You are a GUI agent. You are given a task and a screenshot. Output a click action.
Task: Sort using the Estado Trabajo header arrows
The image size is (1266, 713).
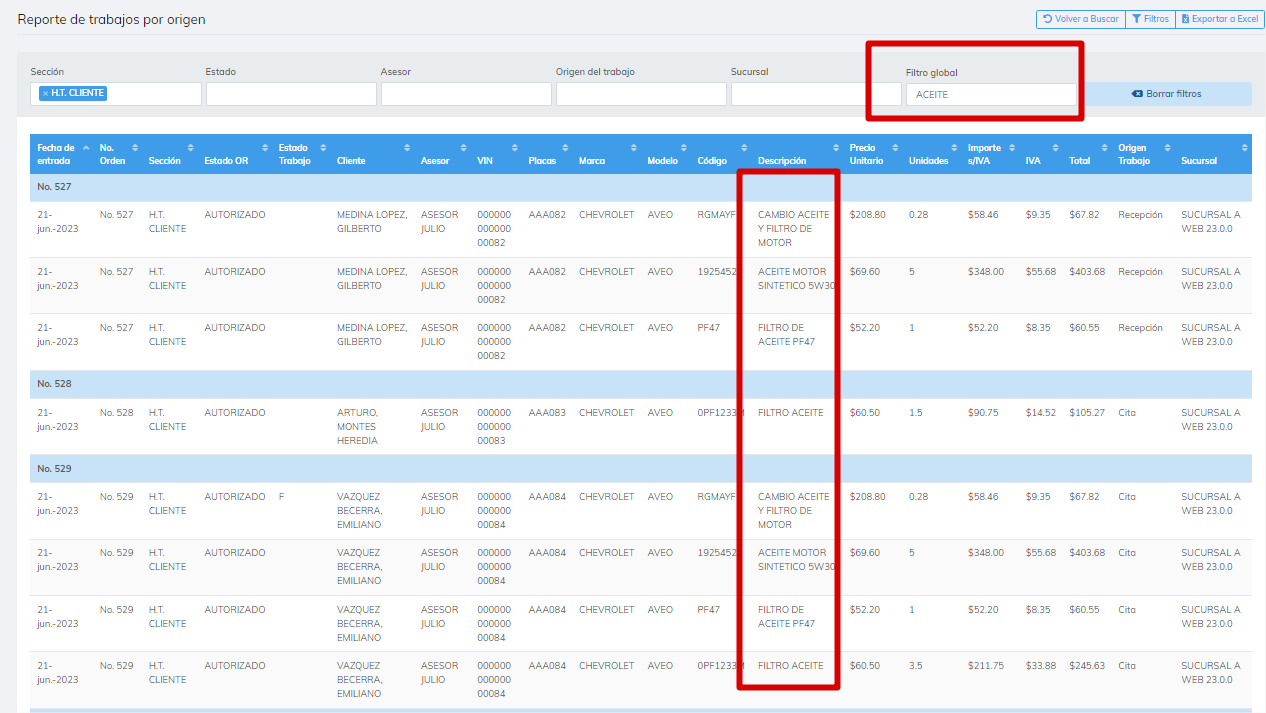(x=323, y=148)
